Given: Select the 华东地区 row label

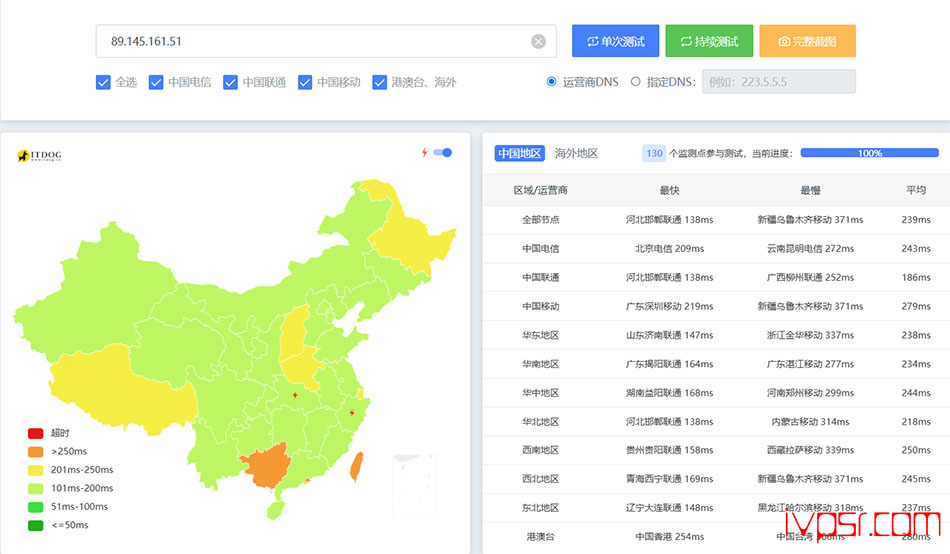Looking at the screenshot, I should pos(540,335).
